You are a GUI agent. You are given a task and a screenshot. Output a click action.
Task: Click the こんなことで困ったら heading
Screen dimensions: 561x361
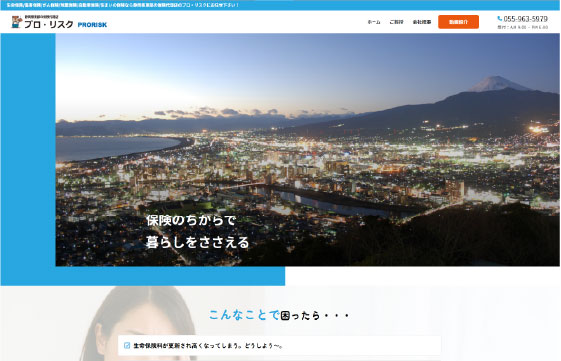tap(279, 315)
